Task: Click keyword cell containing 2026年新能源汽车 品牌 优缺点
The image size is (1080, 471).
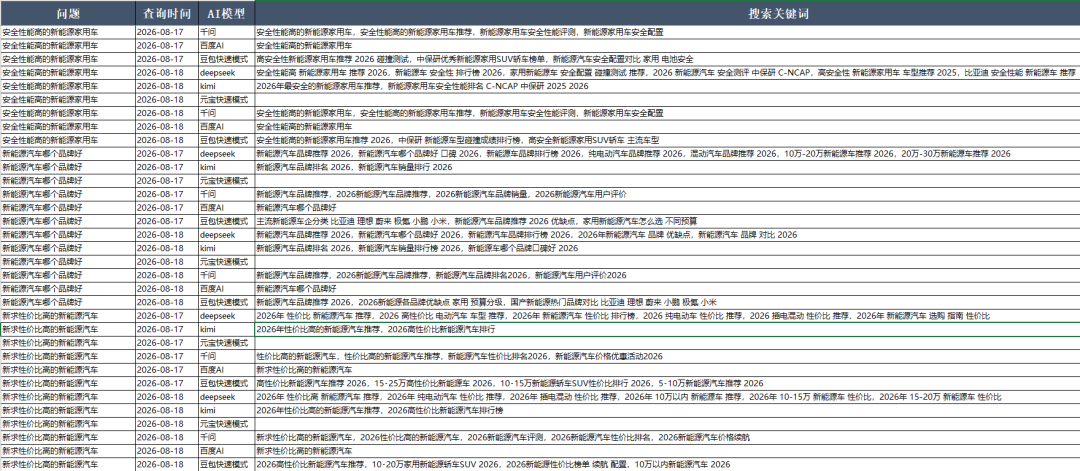Action: (x=667, y=235)
